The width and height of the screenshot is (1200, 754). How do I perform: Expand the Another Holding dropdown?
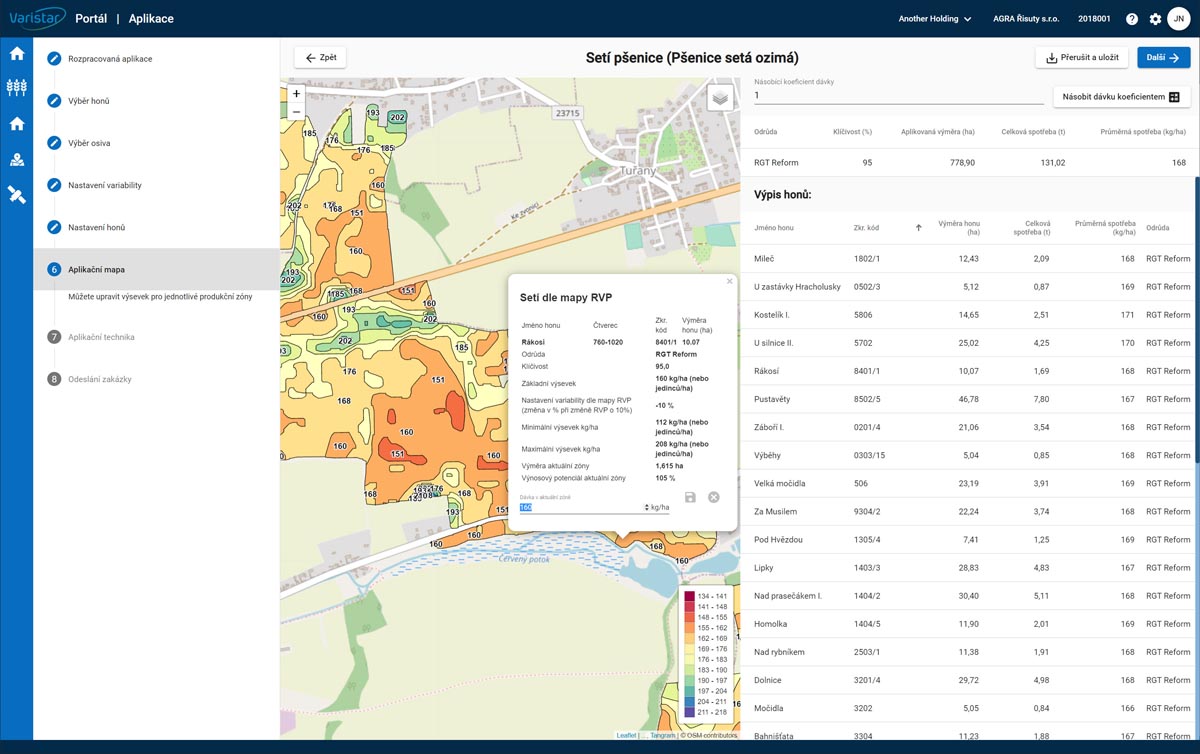point(935,19)
